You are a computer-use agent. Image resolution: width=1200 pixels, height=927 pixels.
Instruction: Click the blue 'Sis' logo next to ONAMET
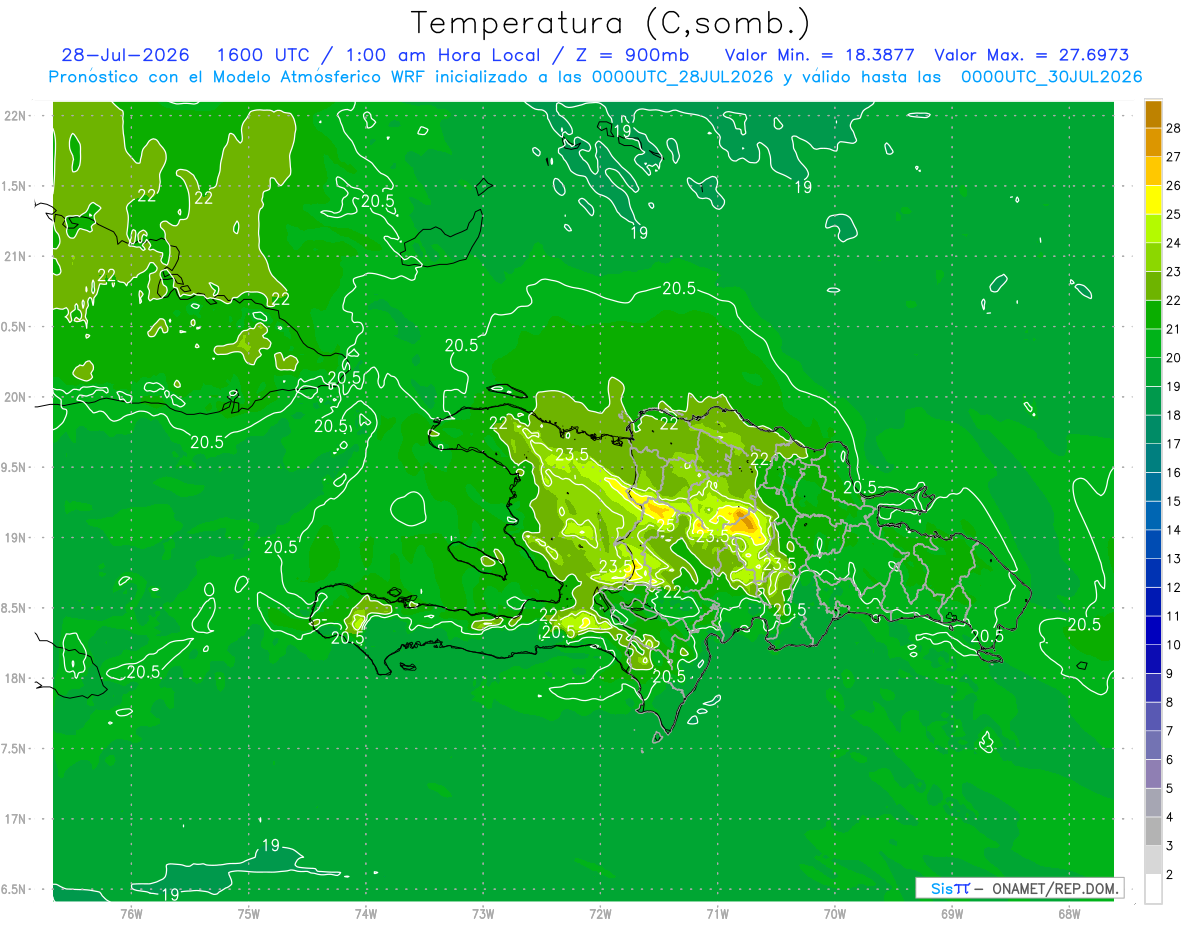point(942,888)
